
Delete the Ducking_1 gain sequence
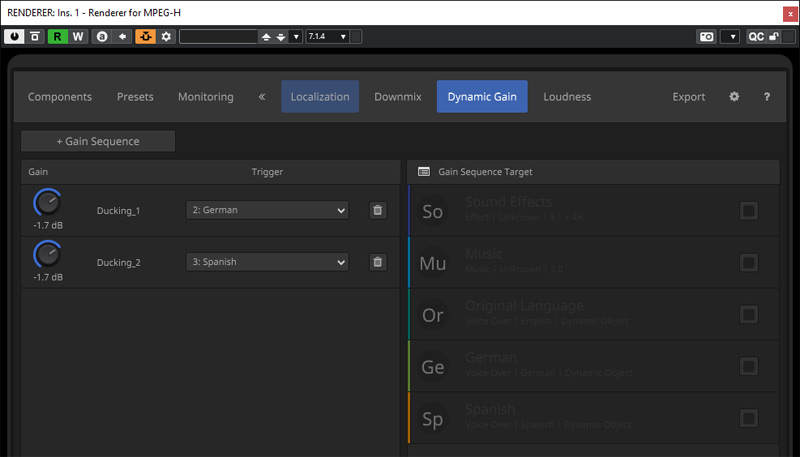pos(377,210)
